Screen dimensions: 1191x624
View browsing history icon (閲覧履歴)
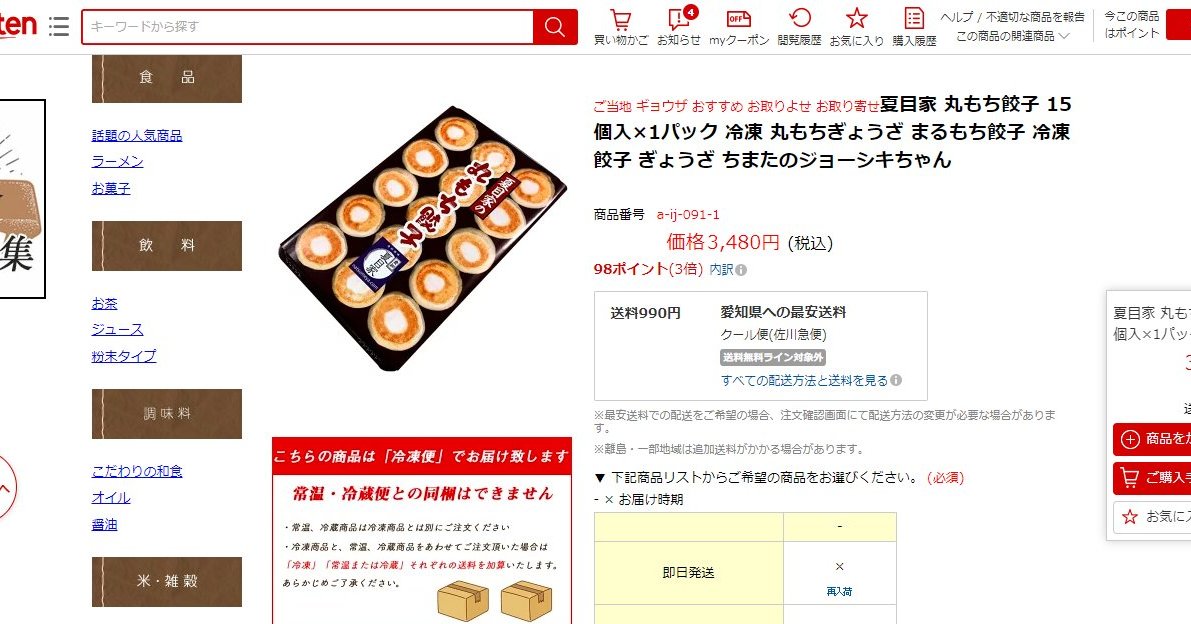[x=799, y=27]
